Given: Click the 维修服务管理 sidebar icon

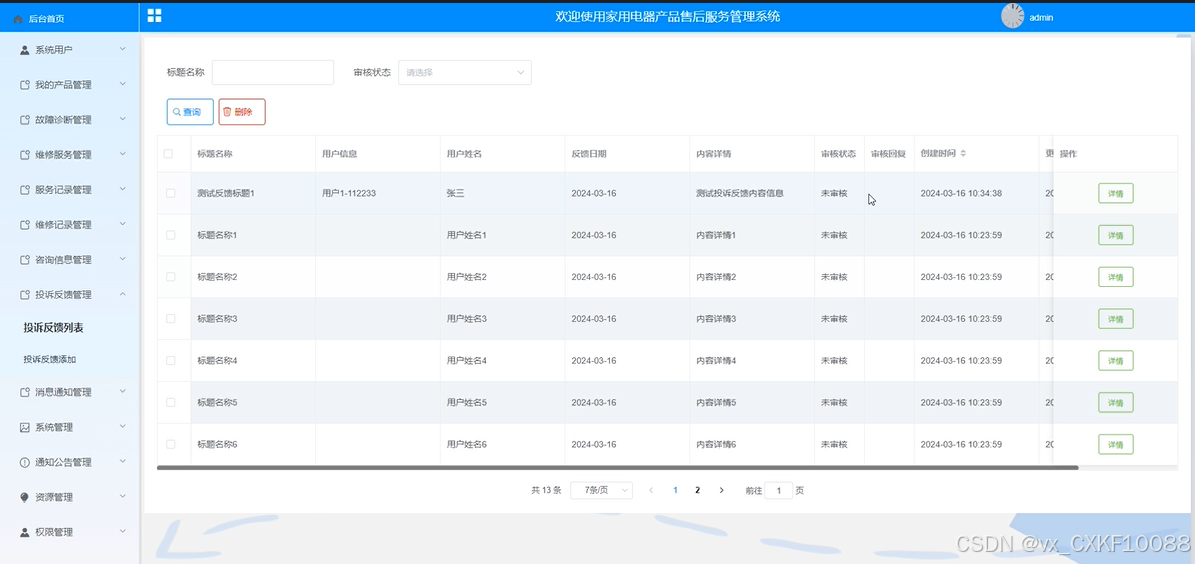Looking at the screenshot, I should click(24, 155).
